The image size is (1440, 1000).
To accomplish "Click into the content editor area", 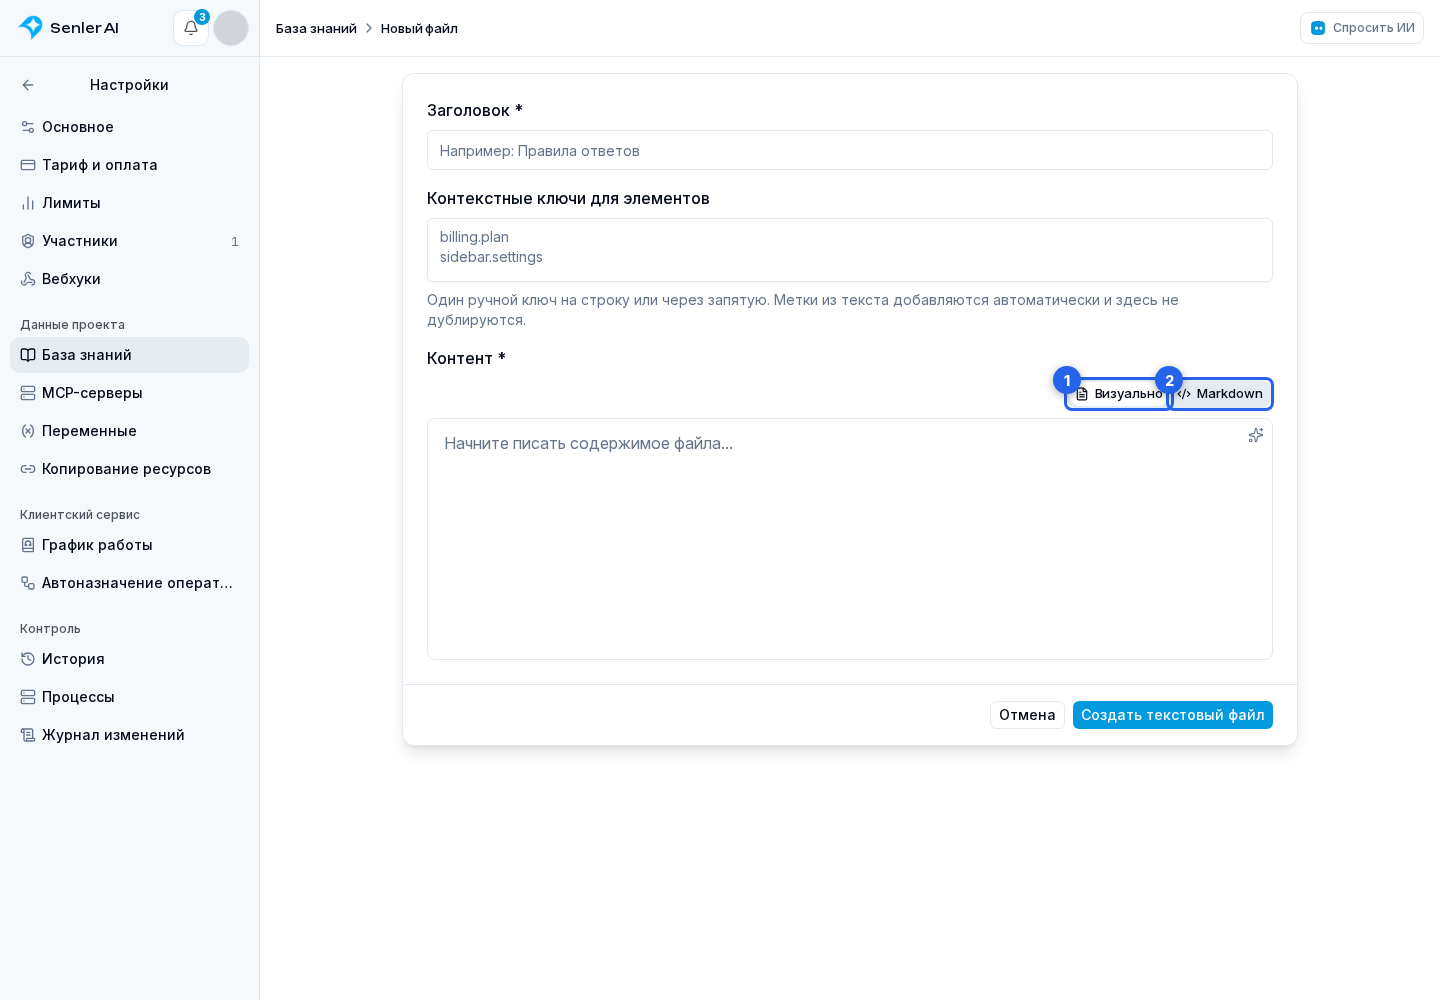I will (x=850, y=539).
